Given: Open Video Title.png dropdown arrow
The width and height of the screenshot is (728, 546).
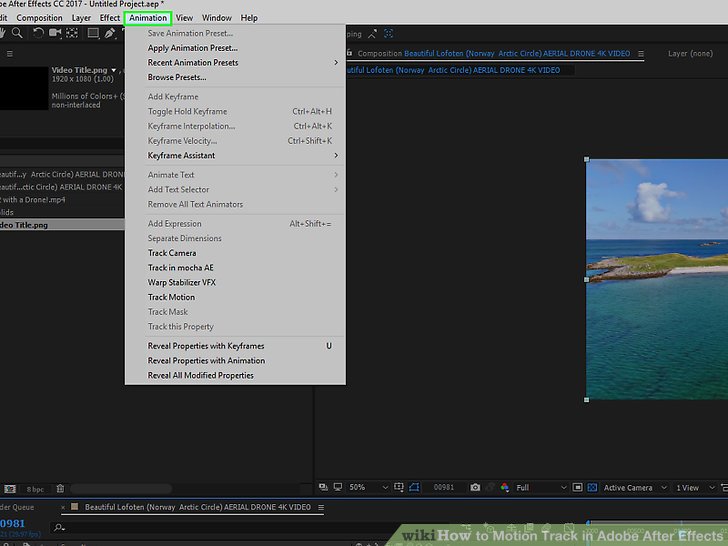Looking at the screenshot, I should (x=113, y=71).
